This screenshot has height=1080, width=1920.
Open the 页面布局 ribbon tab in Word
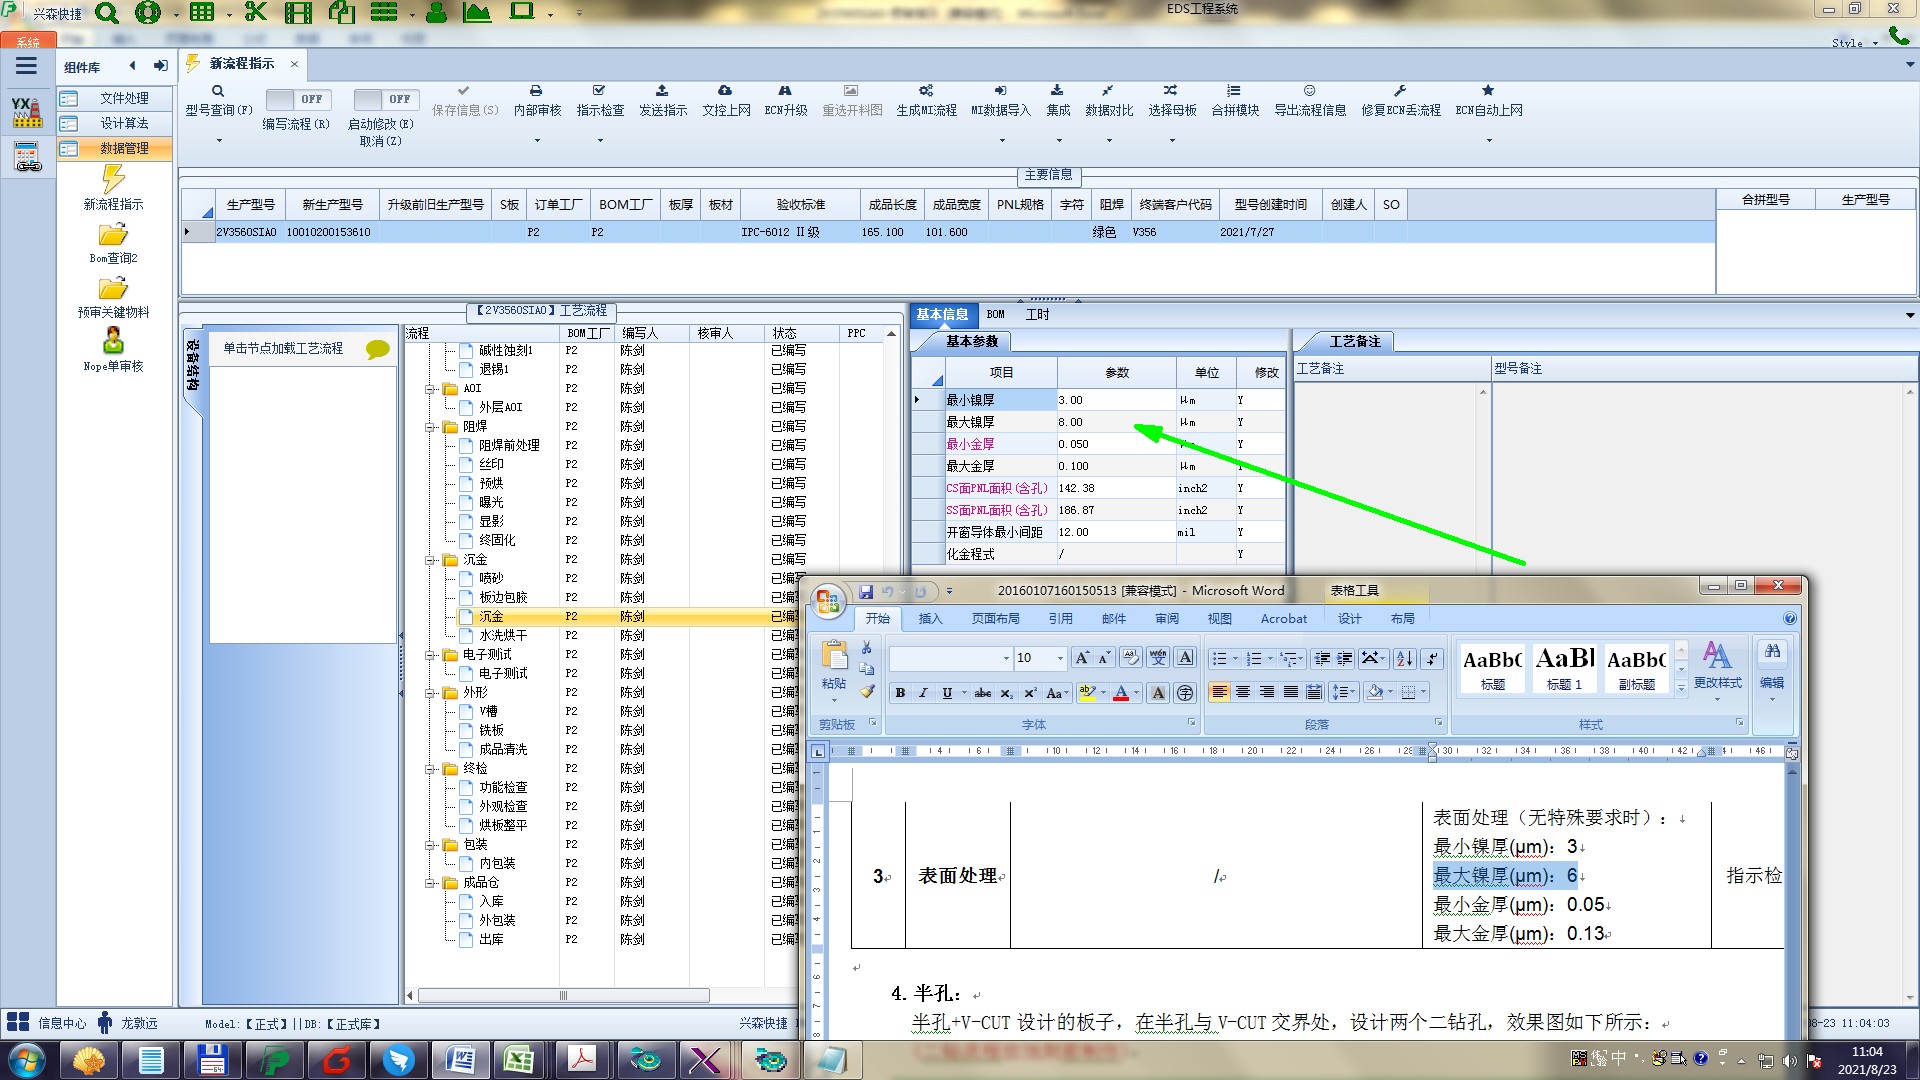[x=995, y=619]
